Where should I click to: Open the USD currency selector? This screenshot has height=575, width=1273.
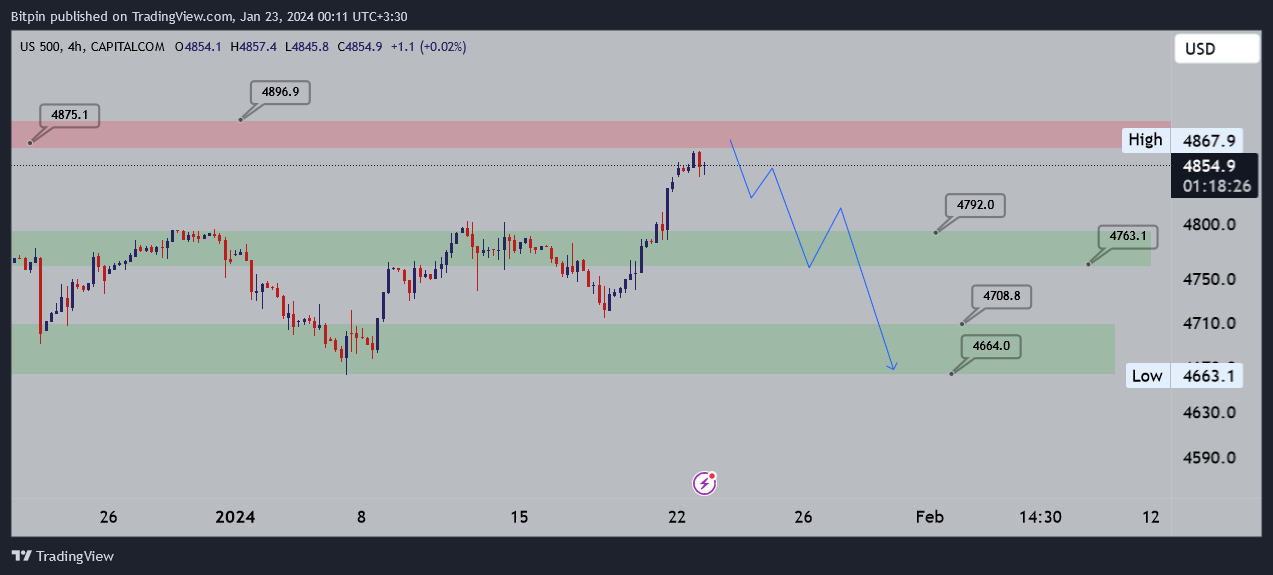coord(1215,48)
